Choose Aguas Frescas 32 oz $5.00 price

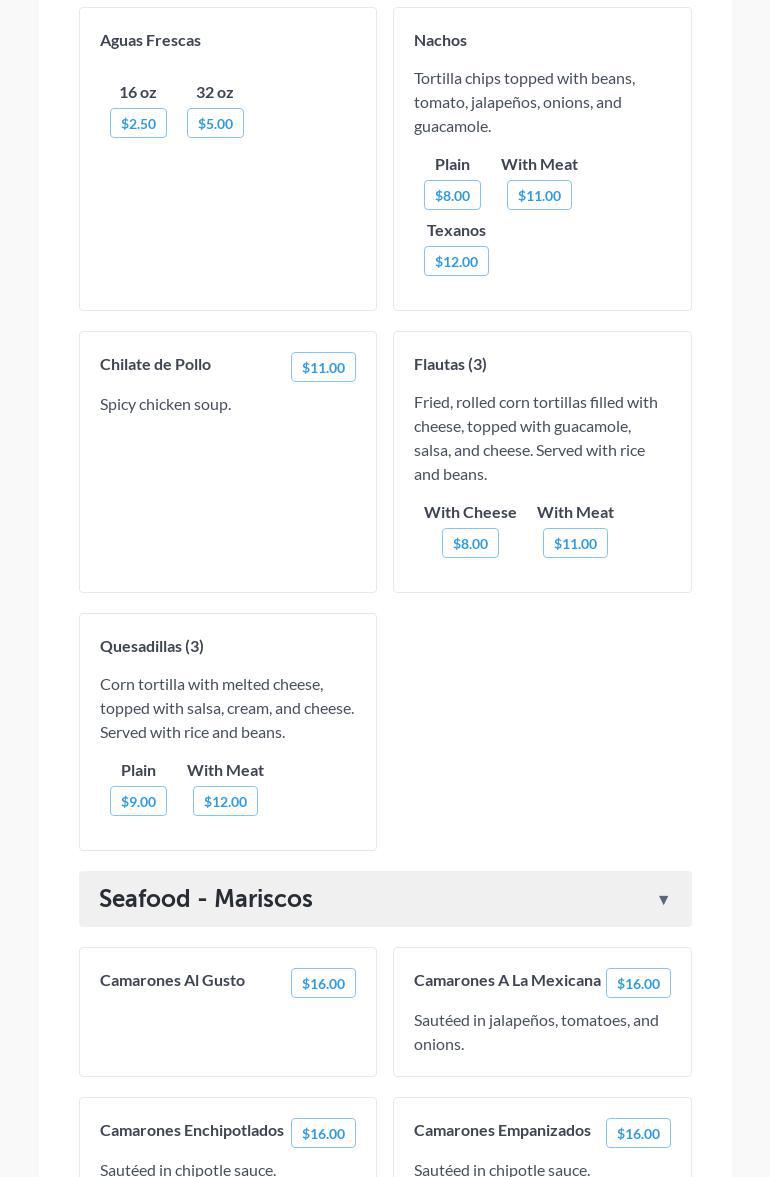(215, 124)
